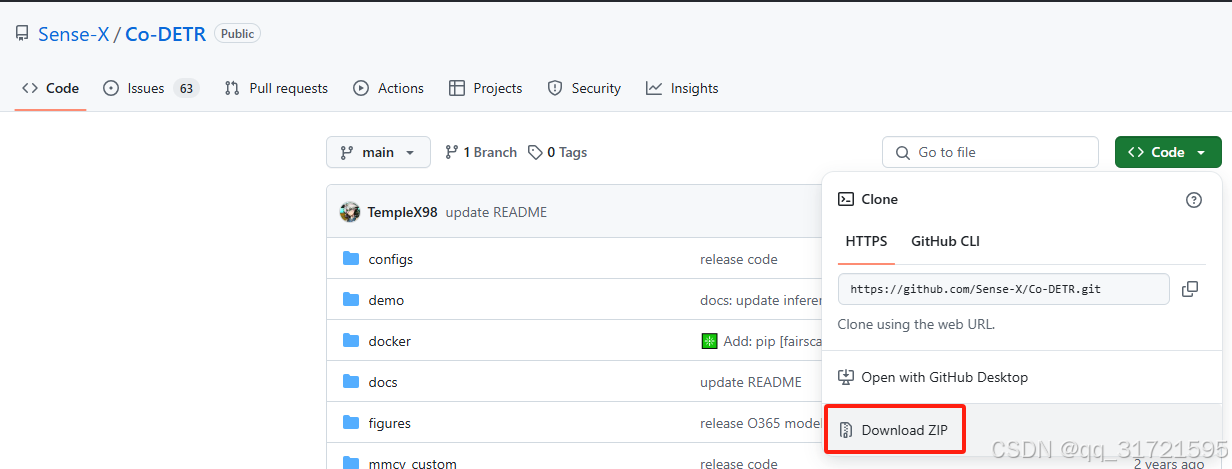Image resolution: width=1232 pixels, height=469 pixels.
Task: Click the Issues circle icon
Action: click(111, 88)
